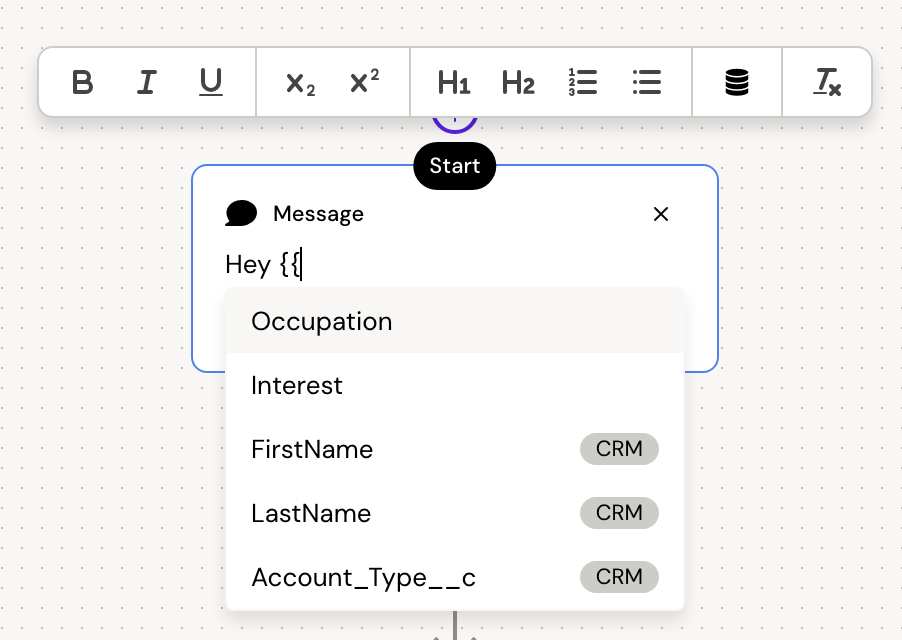Screen dimensions: 902x640
Task: Insert a bulleted list
Action: (x=647, y=82)
